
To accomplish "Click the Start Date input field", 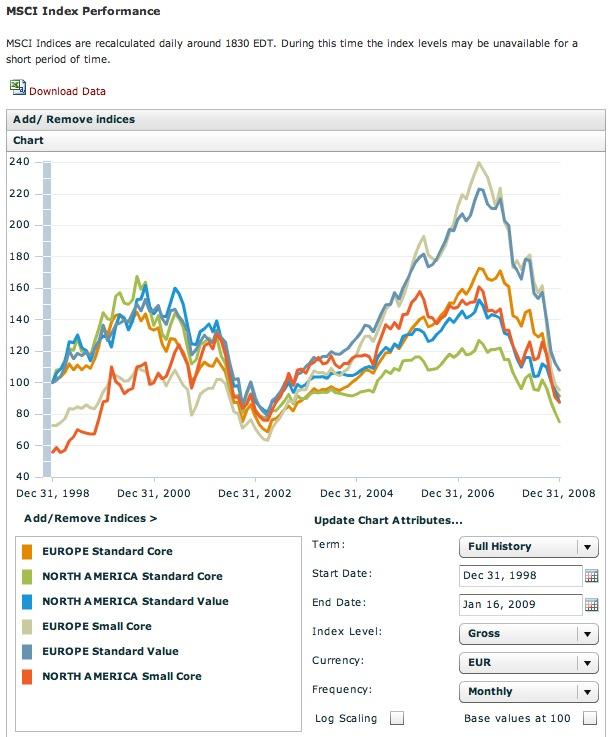I will click(x=519, y=576).
